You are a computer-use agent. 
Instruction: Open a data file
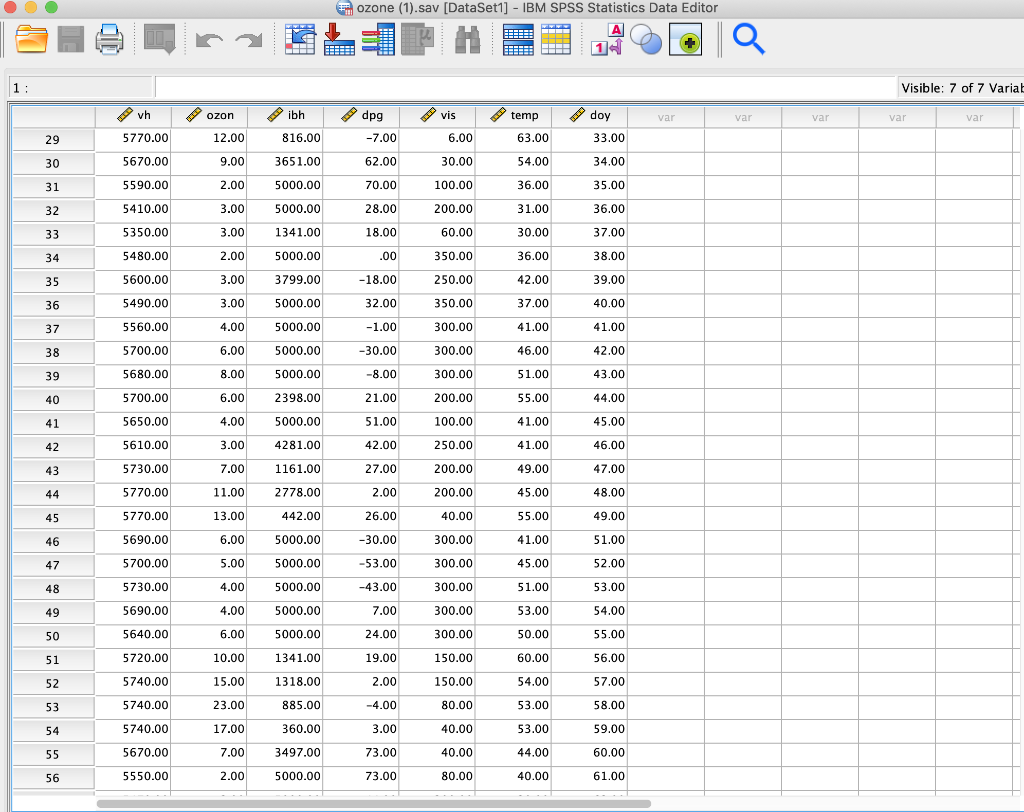point(31,40)
